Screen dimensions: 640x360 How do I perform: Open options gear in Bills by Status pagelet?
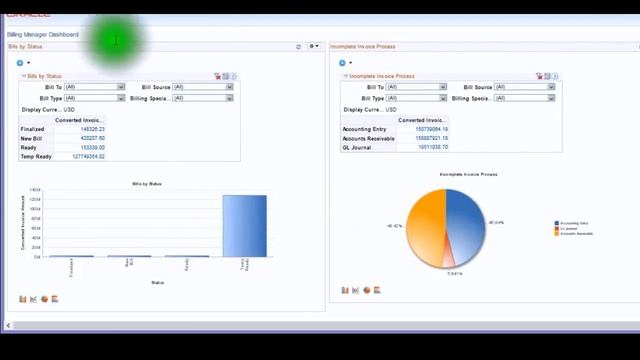click(20, 63)
